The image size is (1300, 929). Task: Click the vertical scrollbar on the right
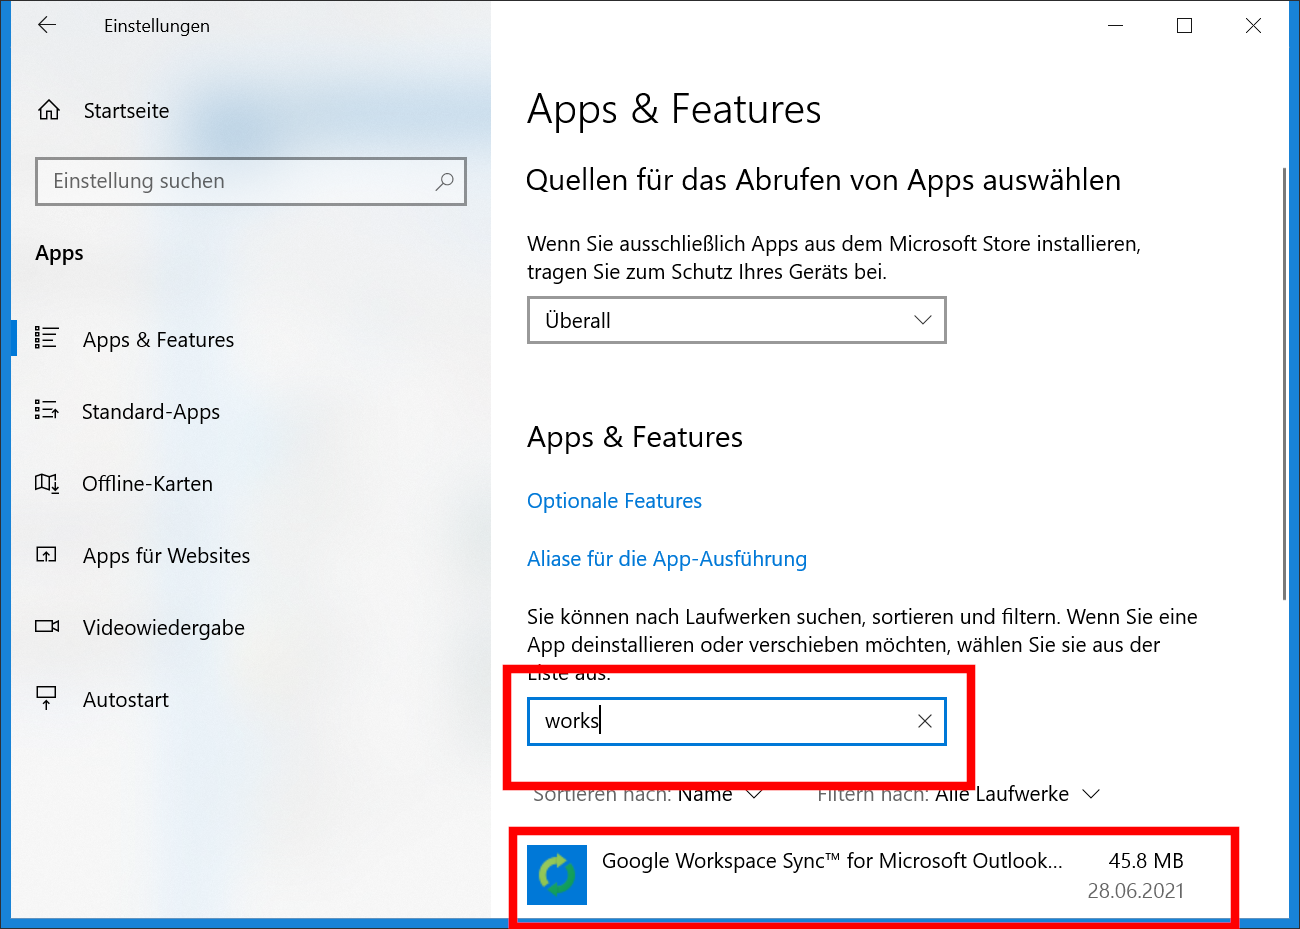(x=1285, y=380)
